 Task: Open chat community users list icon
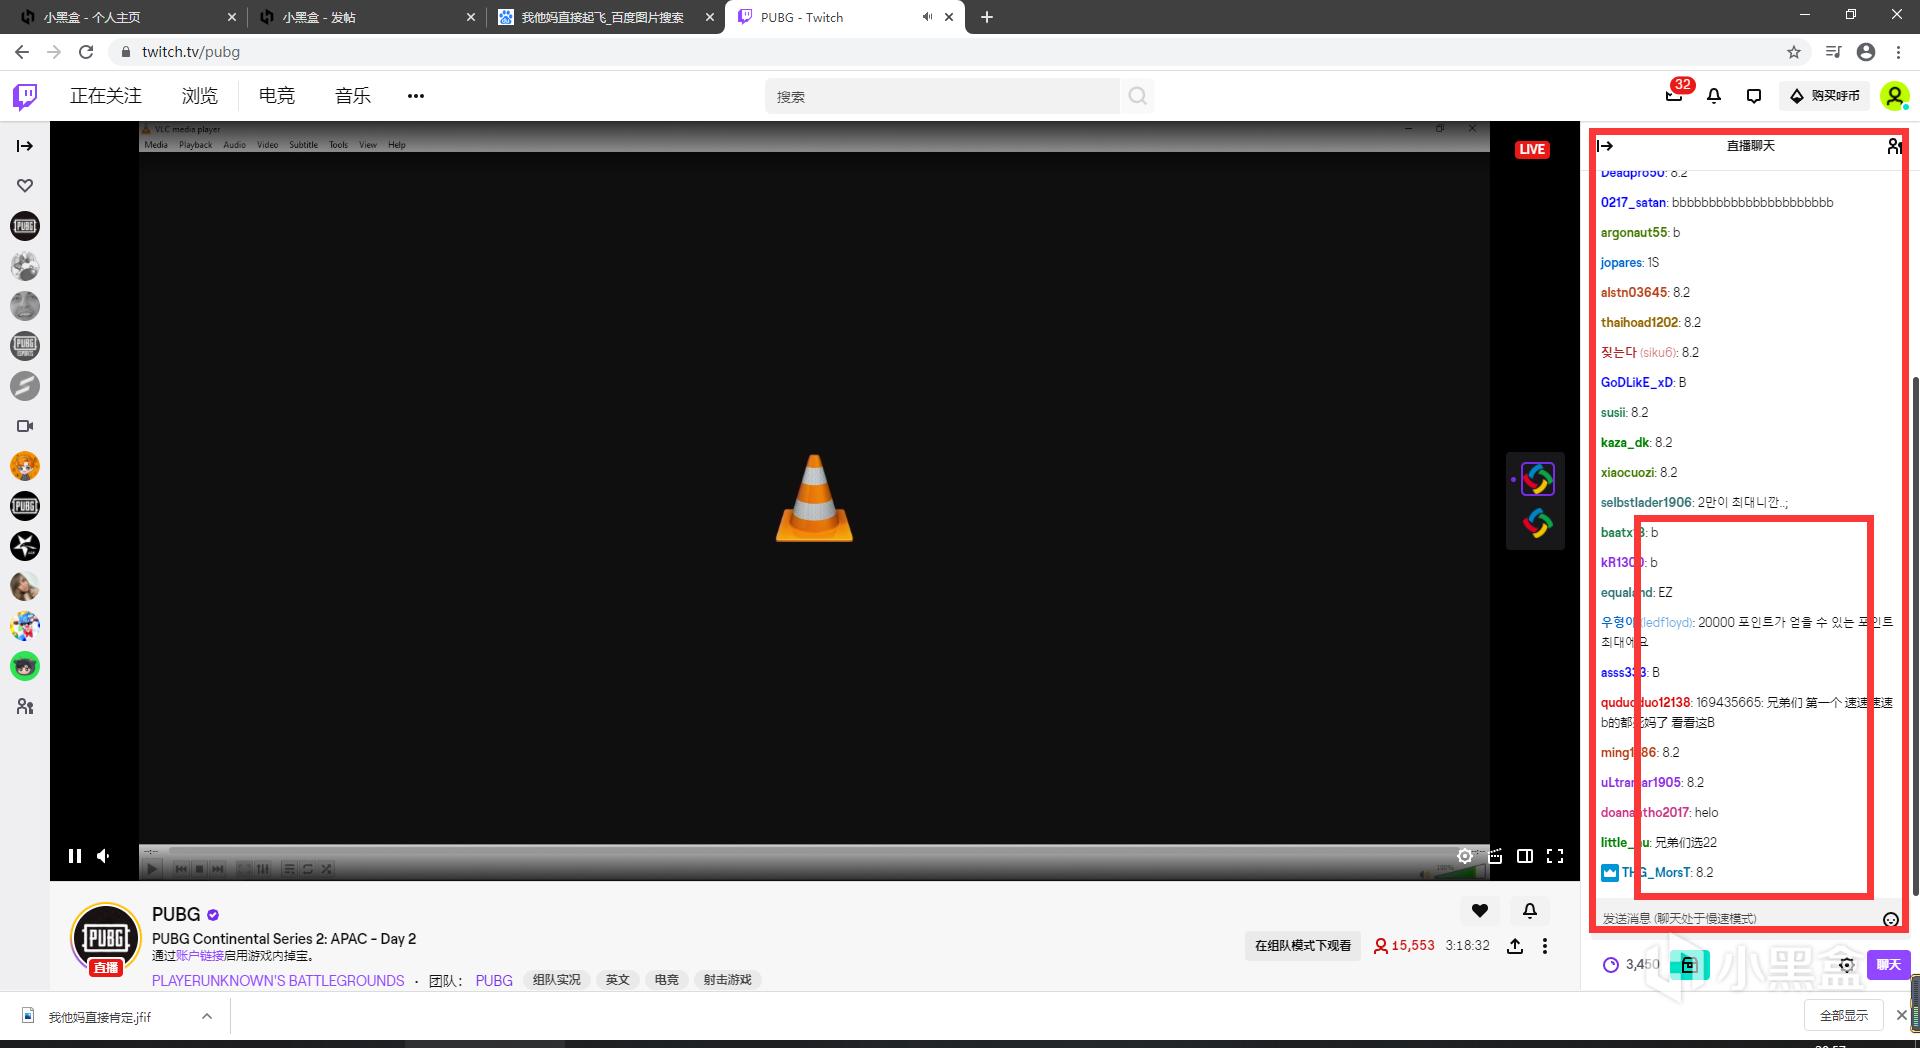coord(1893,146)
